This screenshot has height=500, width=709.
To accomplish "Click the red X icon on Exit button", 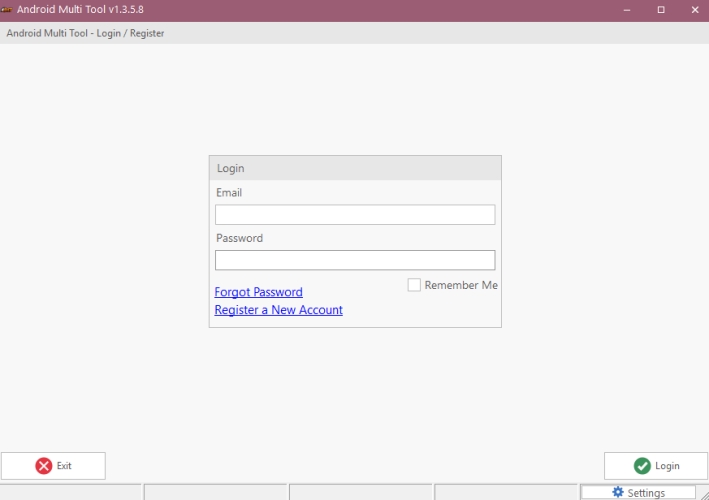I will coord(44,466).
